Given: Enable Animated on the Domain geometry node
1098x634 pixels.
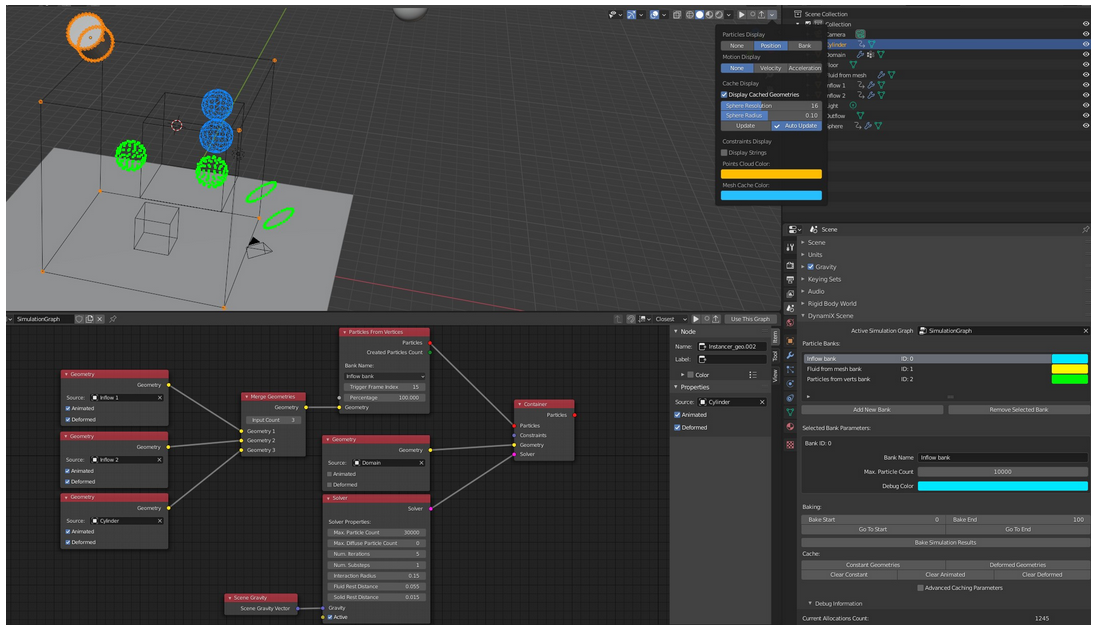Looking at the screenshot, I should tap(329, 474).
